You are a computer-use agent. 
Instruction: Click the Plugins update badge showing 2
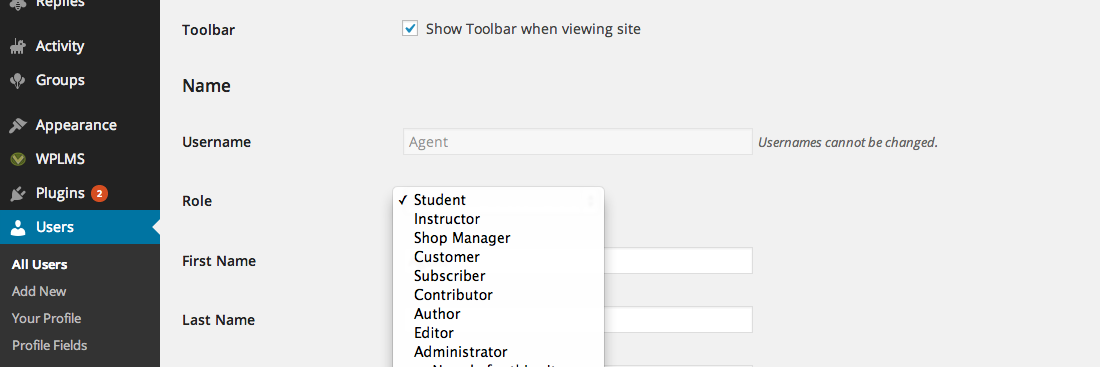click(100, 194)
